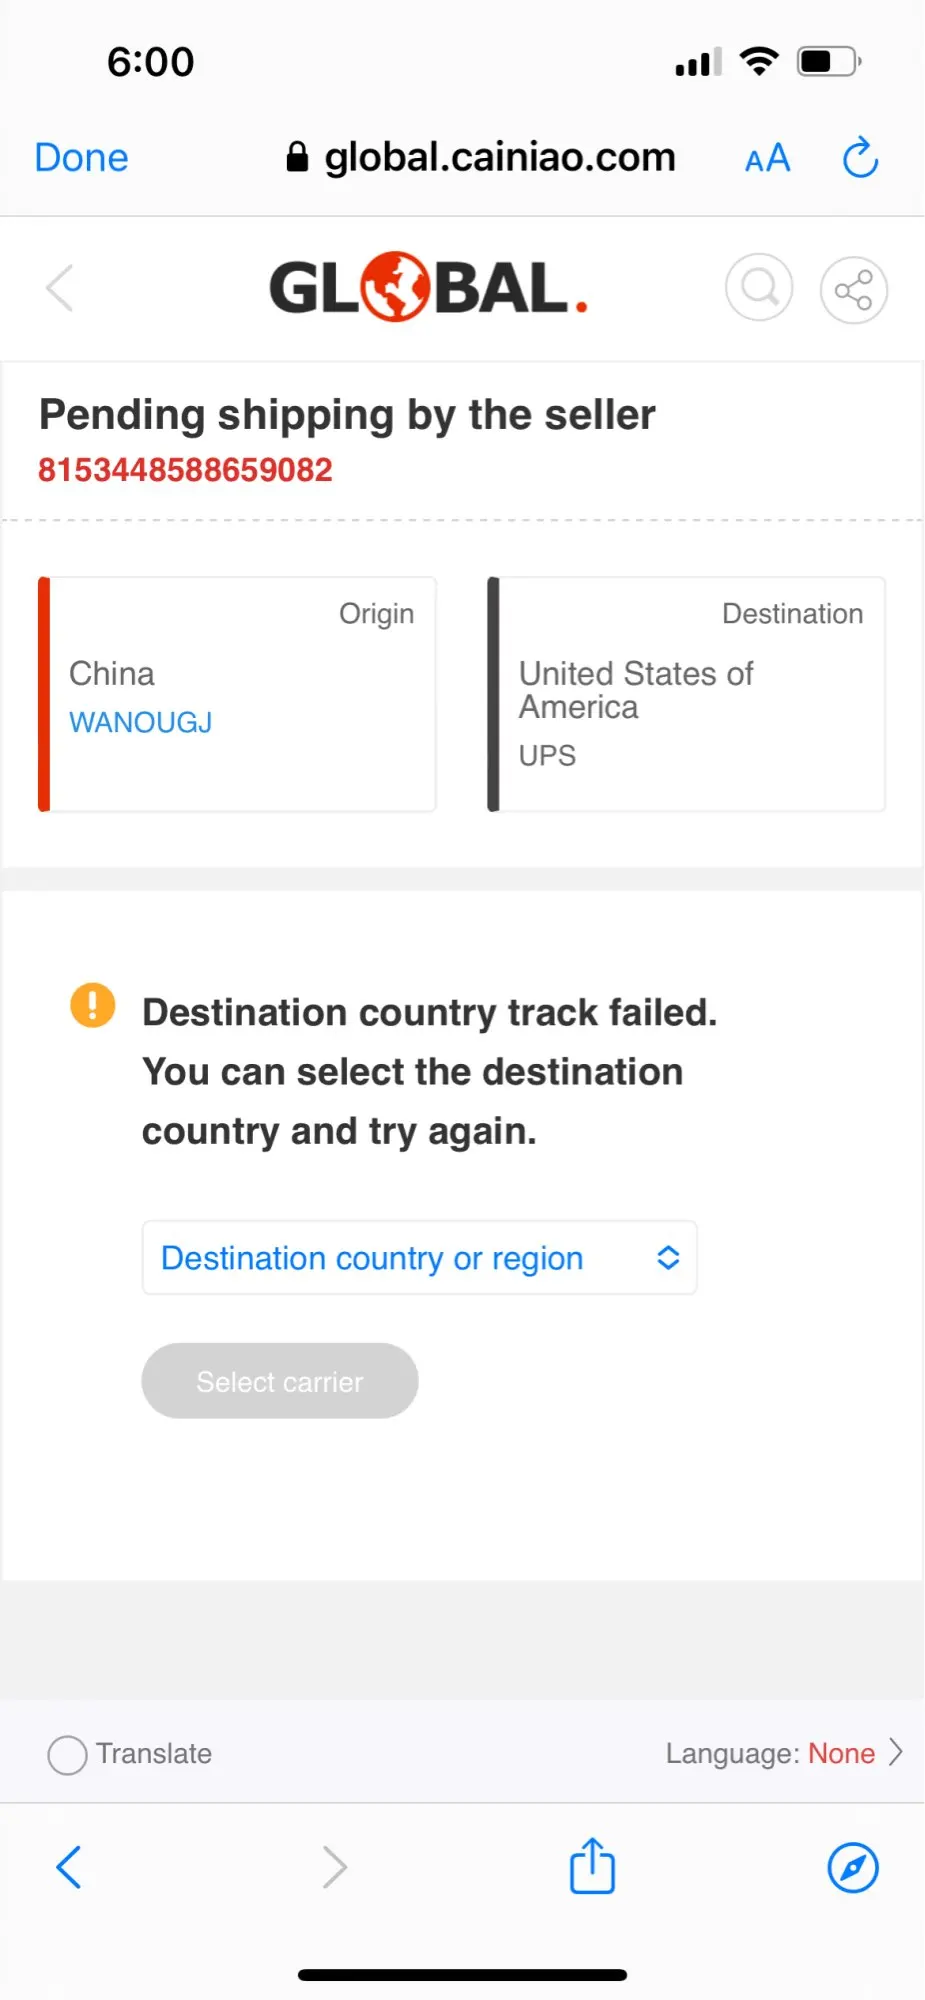Tap the browser share sheet icon
The height and width of the screenshot is (2000, 925).
[592, 1866]
